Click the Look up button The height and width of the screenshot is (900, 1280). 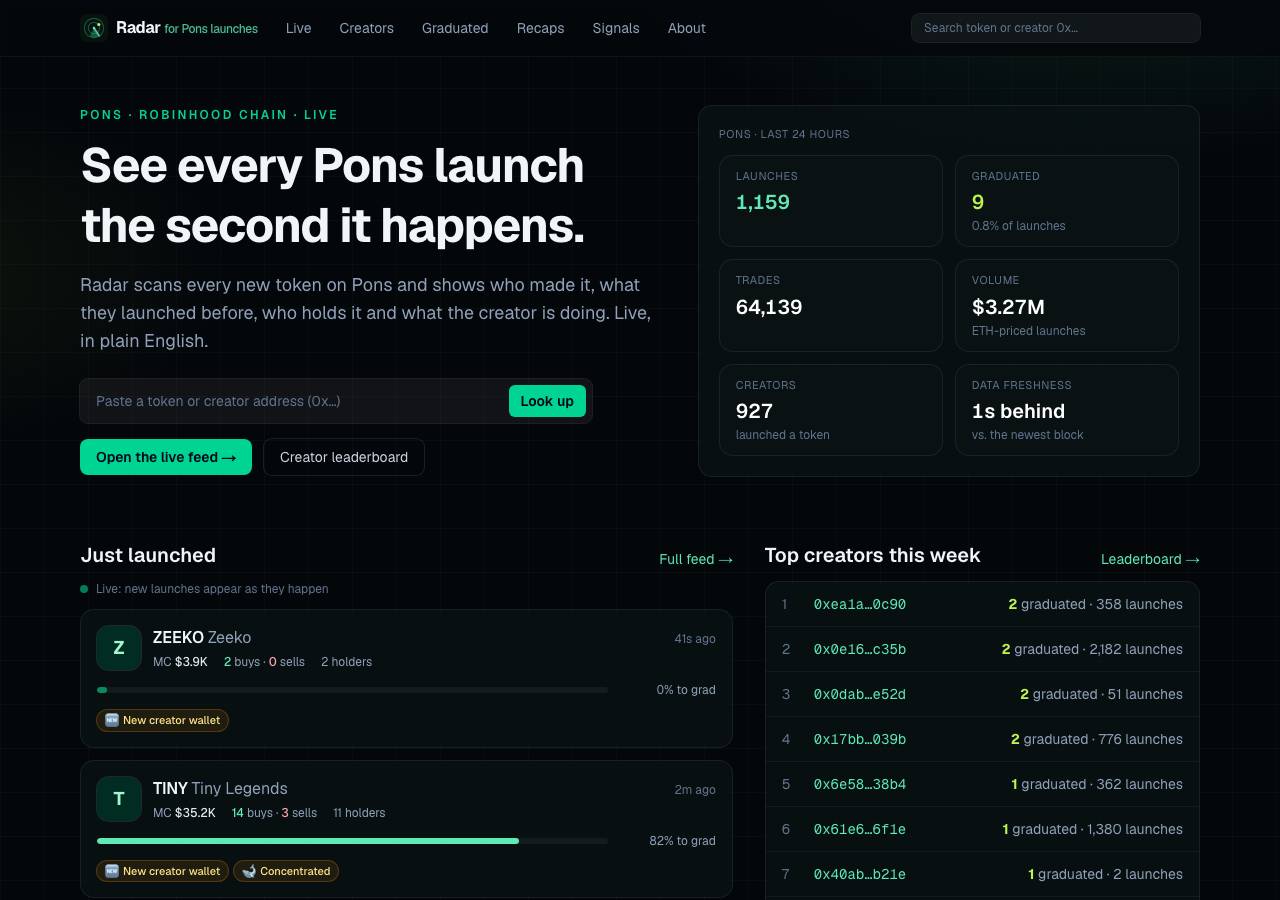point(547,401)
